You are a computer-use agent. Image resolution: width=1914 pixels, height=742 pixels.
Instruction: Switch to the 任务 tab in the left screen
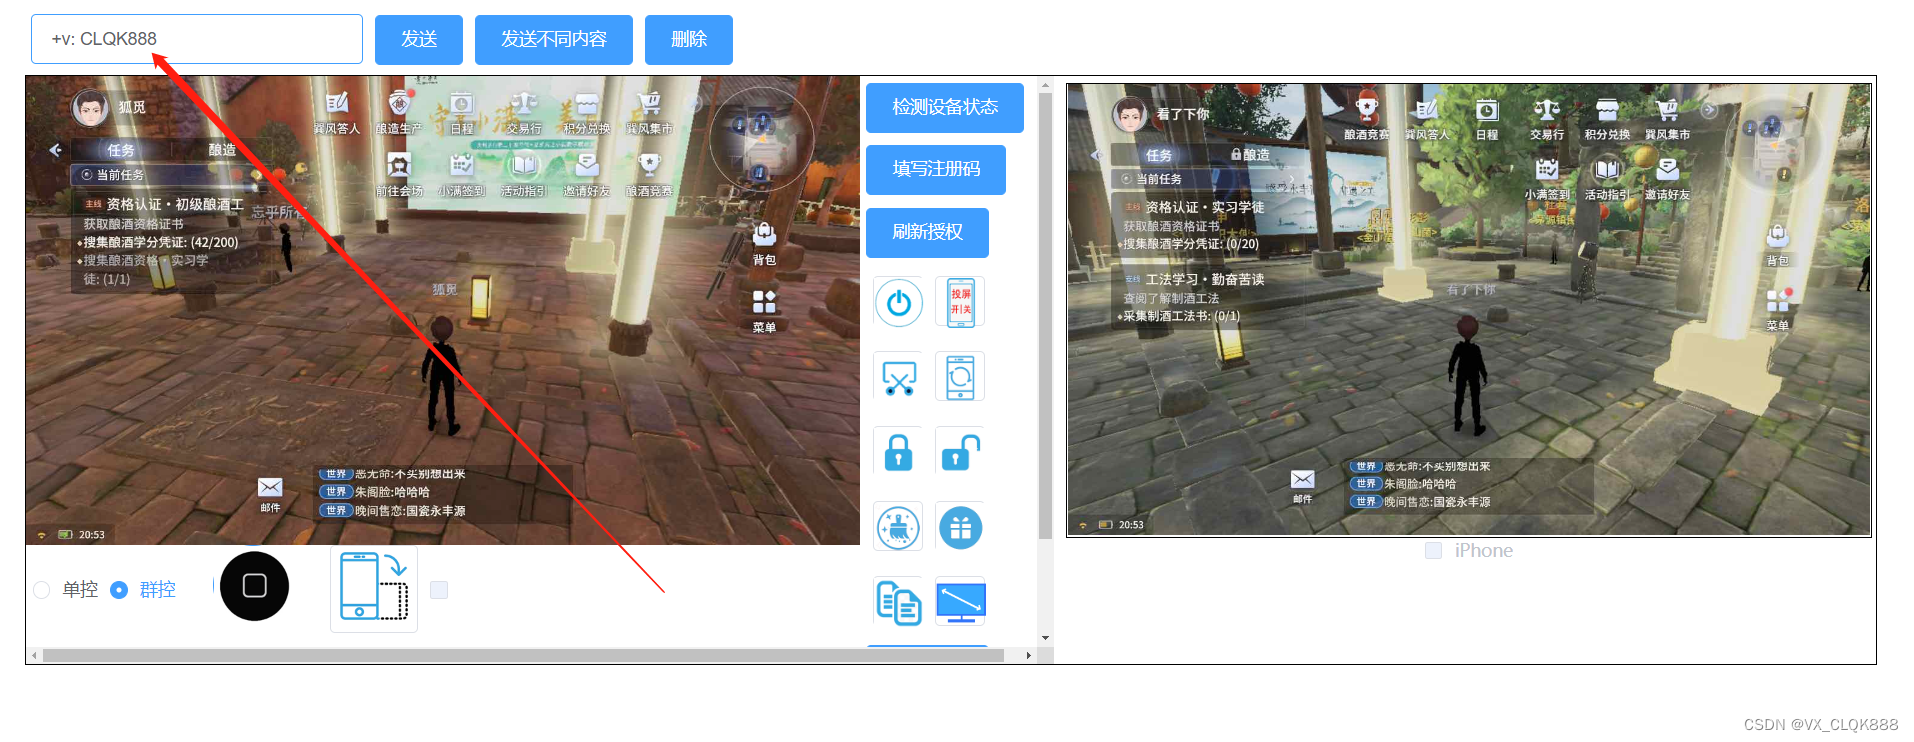[120, 150]
